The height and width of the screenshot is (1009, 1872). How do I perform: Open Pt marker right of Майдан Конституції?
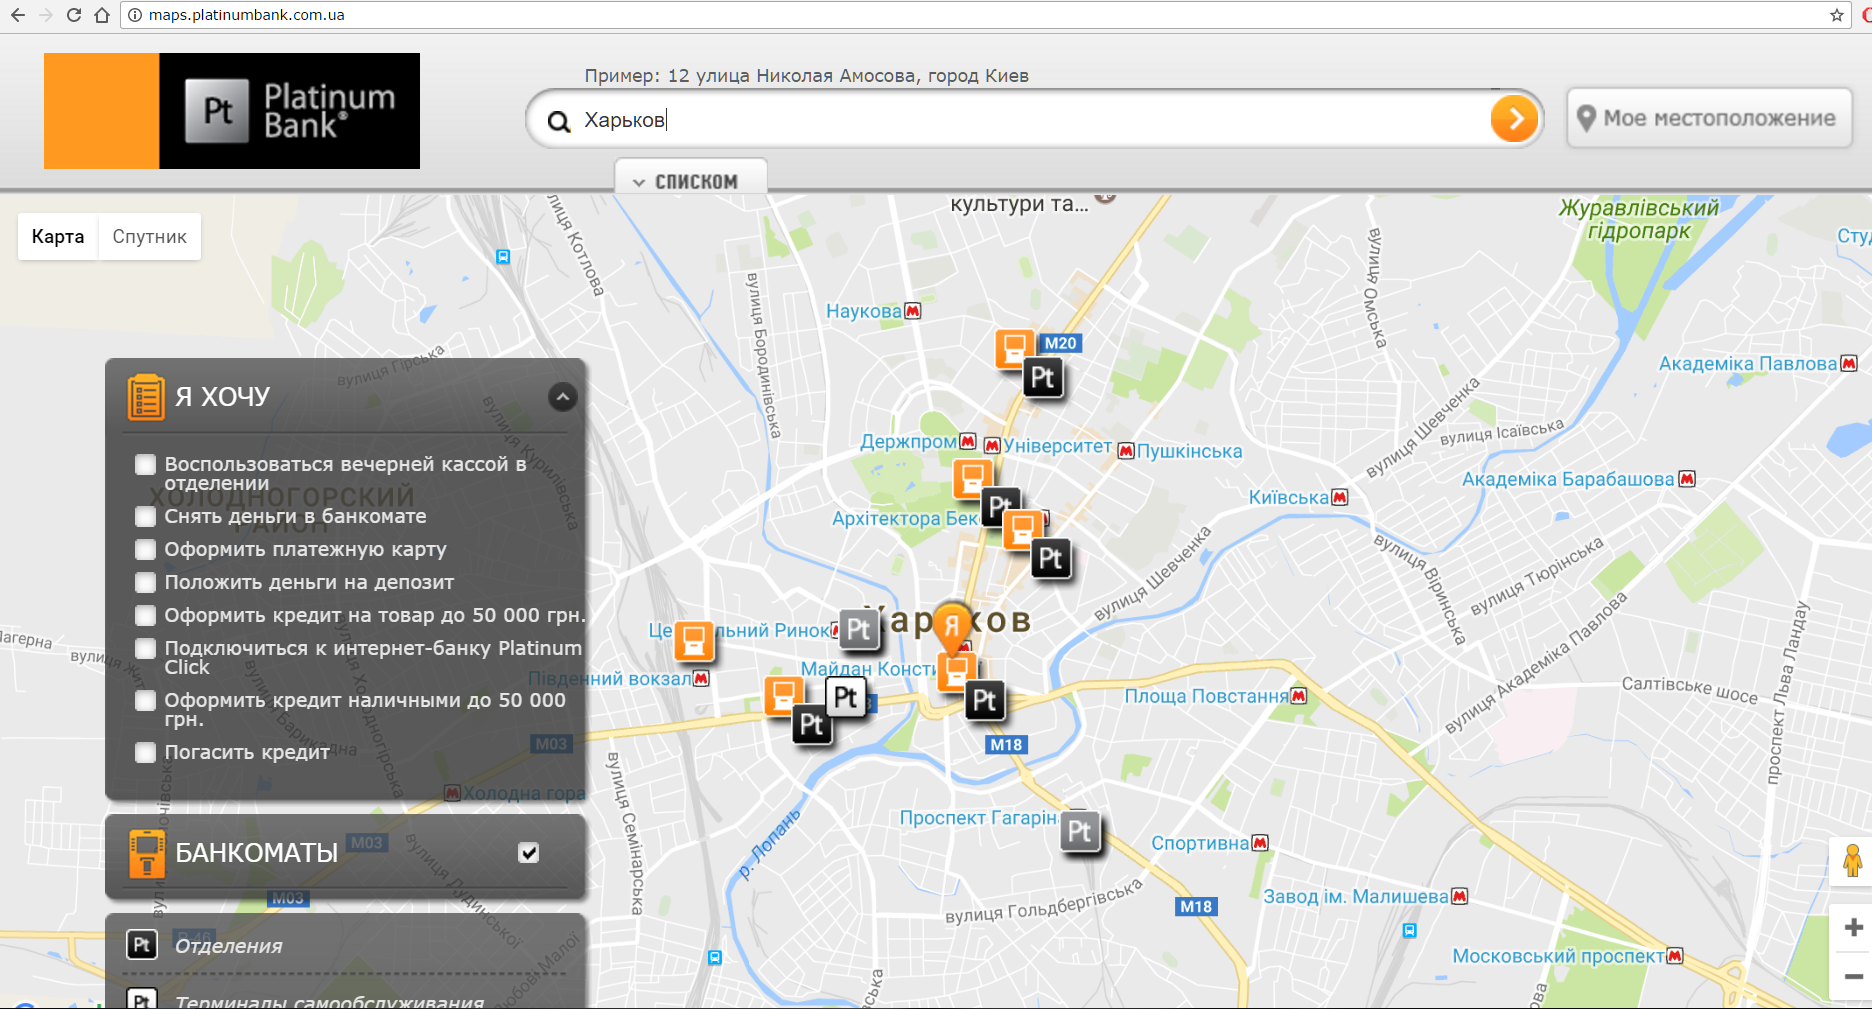pyautogui.click(x=985, y=700)
